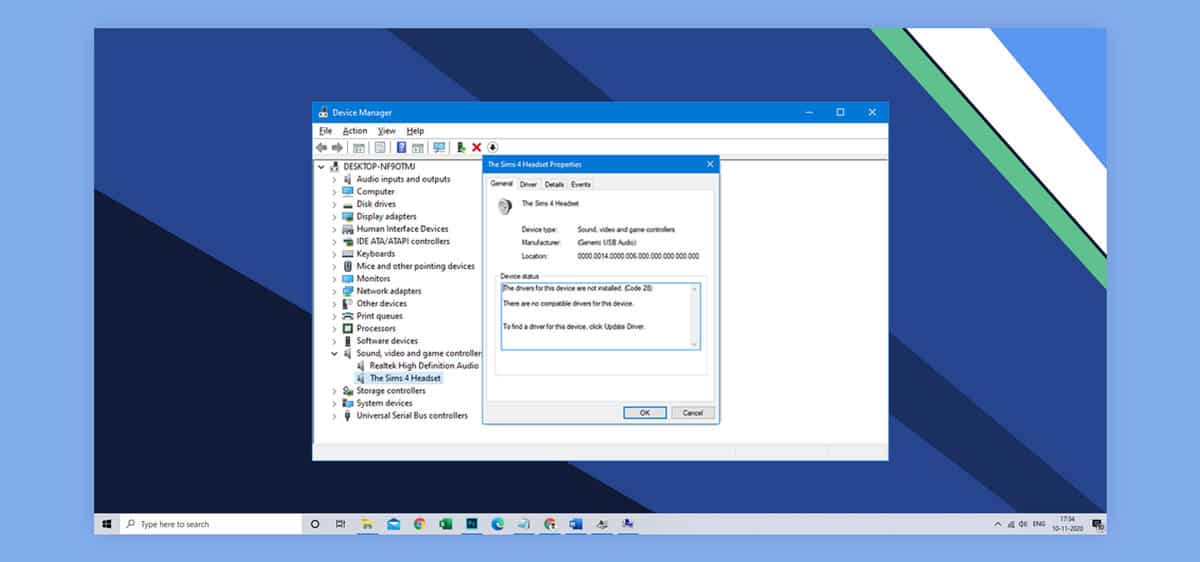Expand Audio inputs and outputs
This screenshot has width=1200, height=562.
click(x=334, y=179)
